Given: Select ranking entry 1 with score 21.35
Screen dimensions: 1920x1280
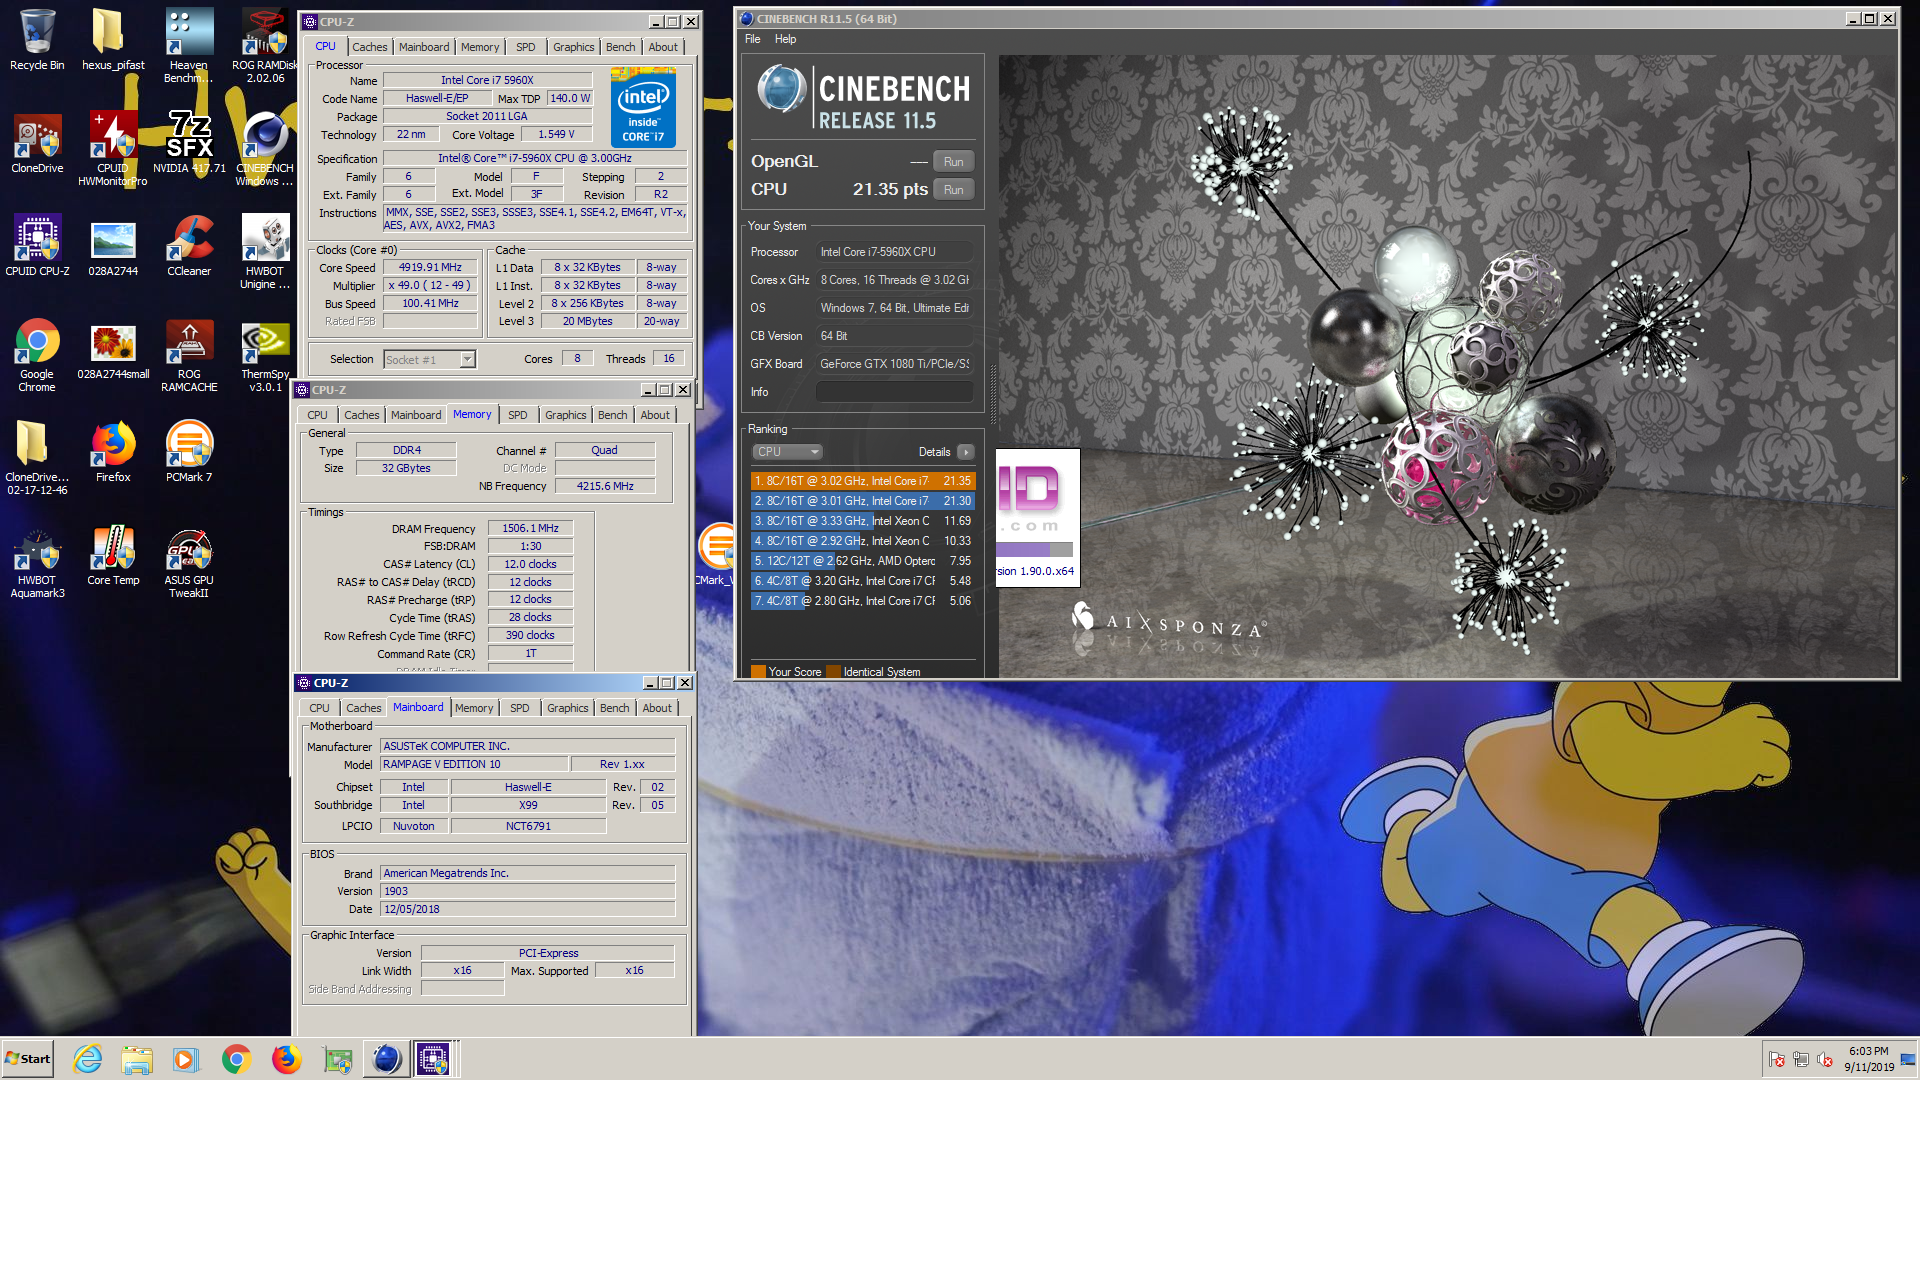Looking at the screenshot, I should point(862,481).
